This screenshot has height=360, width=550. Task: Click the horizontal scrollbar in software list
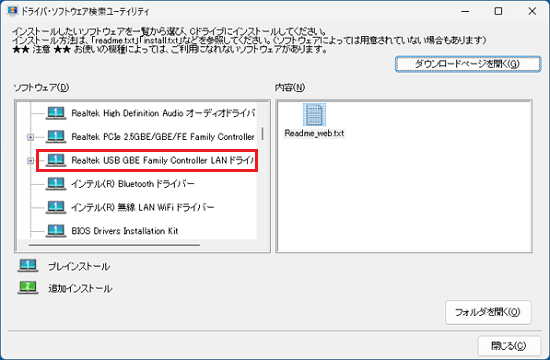114,245
